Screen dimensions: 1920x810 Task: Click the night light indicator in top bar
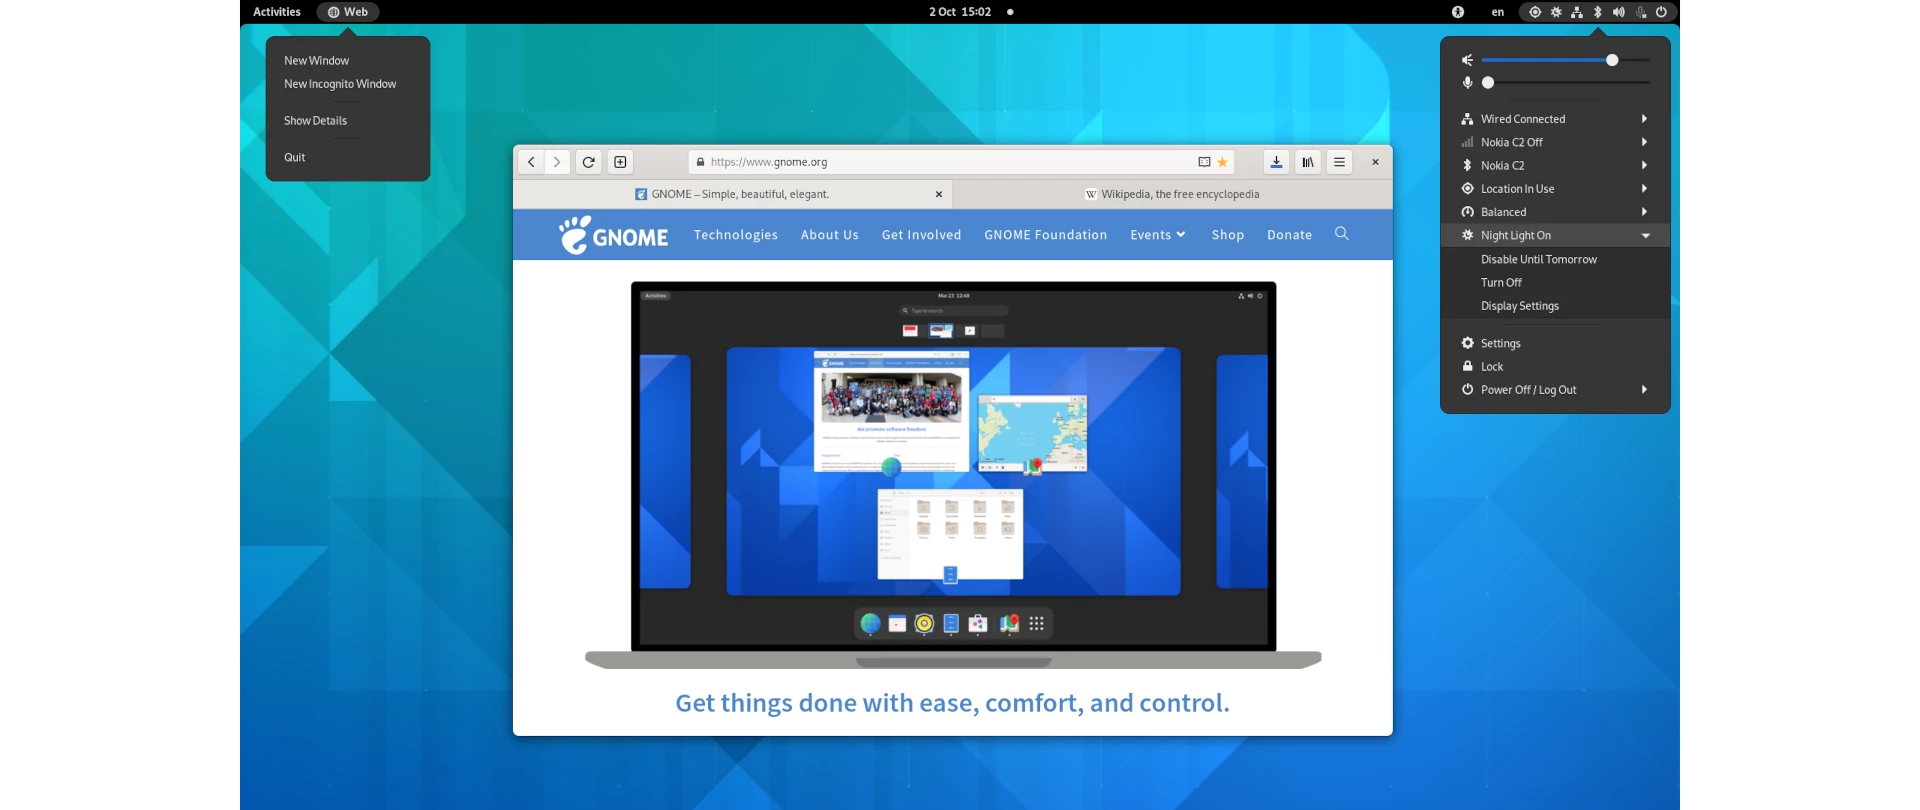coord(1556,12)
